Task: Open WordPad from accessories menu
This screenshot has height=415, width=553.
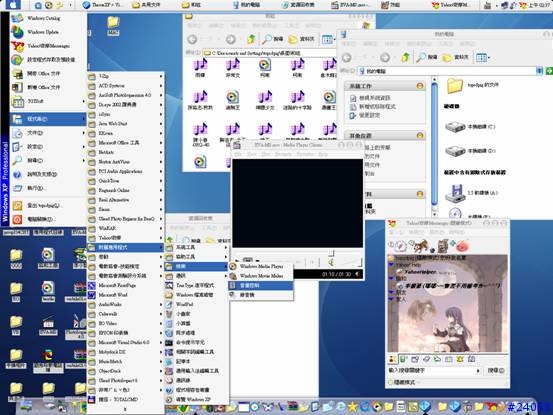Action: coord(196,304)
